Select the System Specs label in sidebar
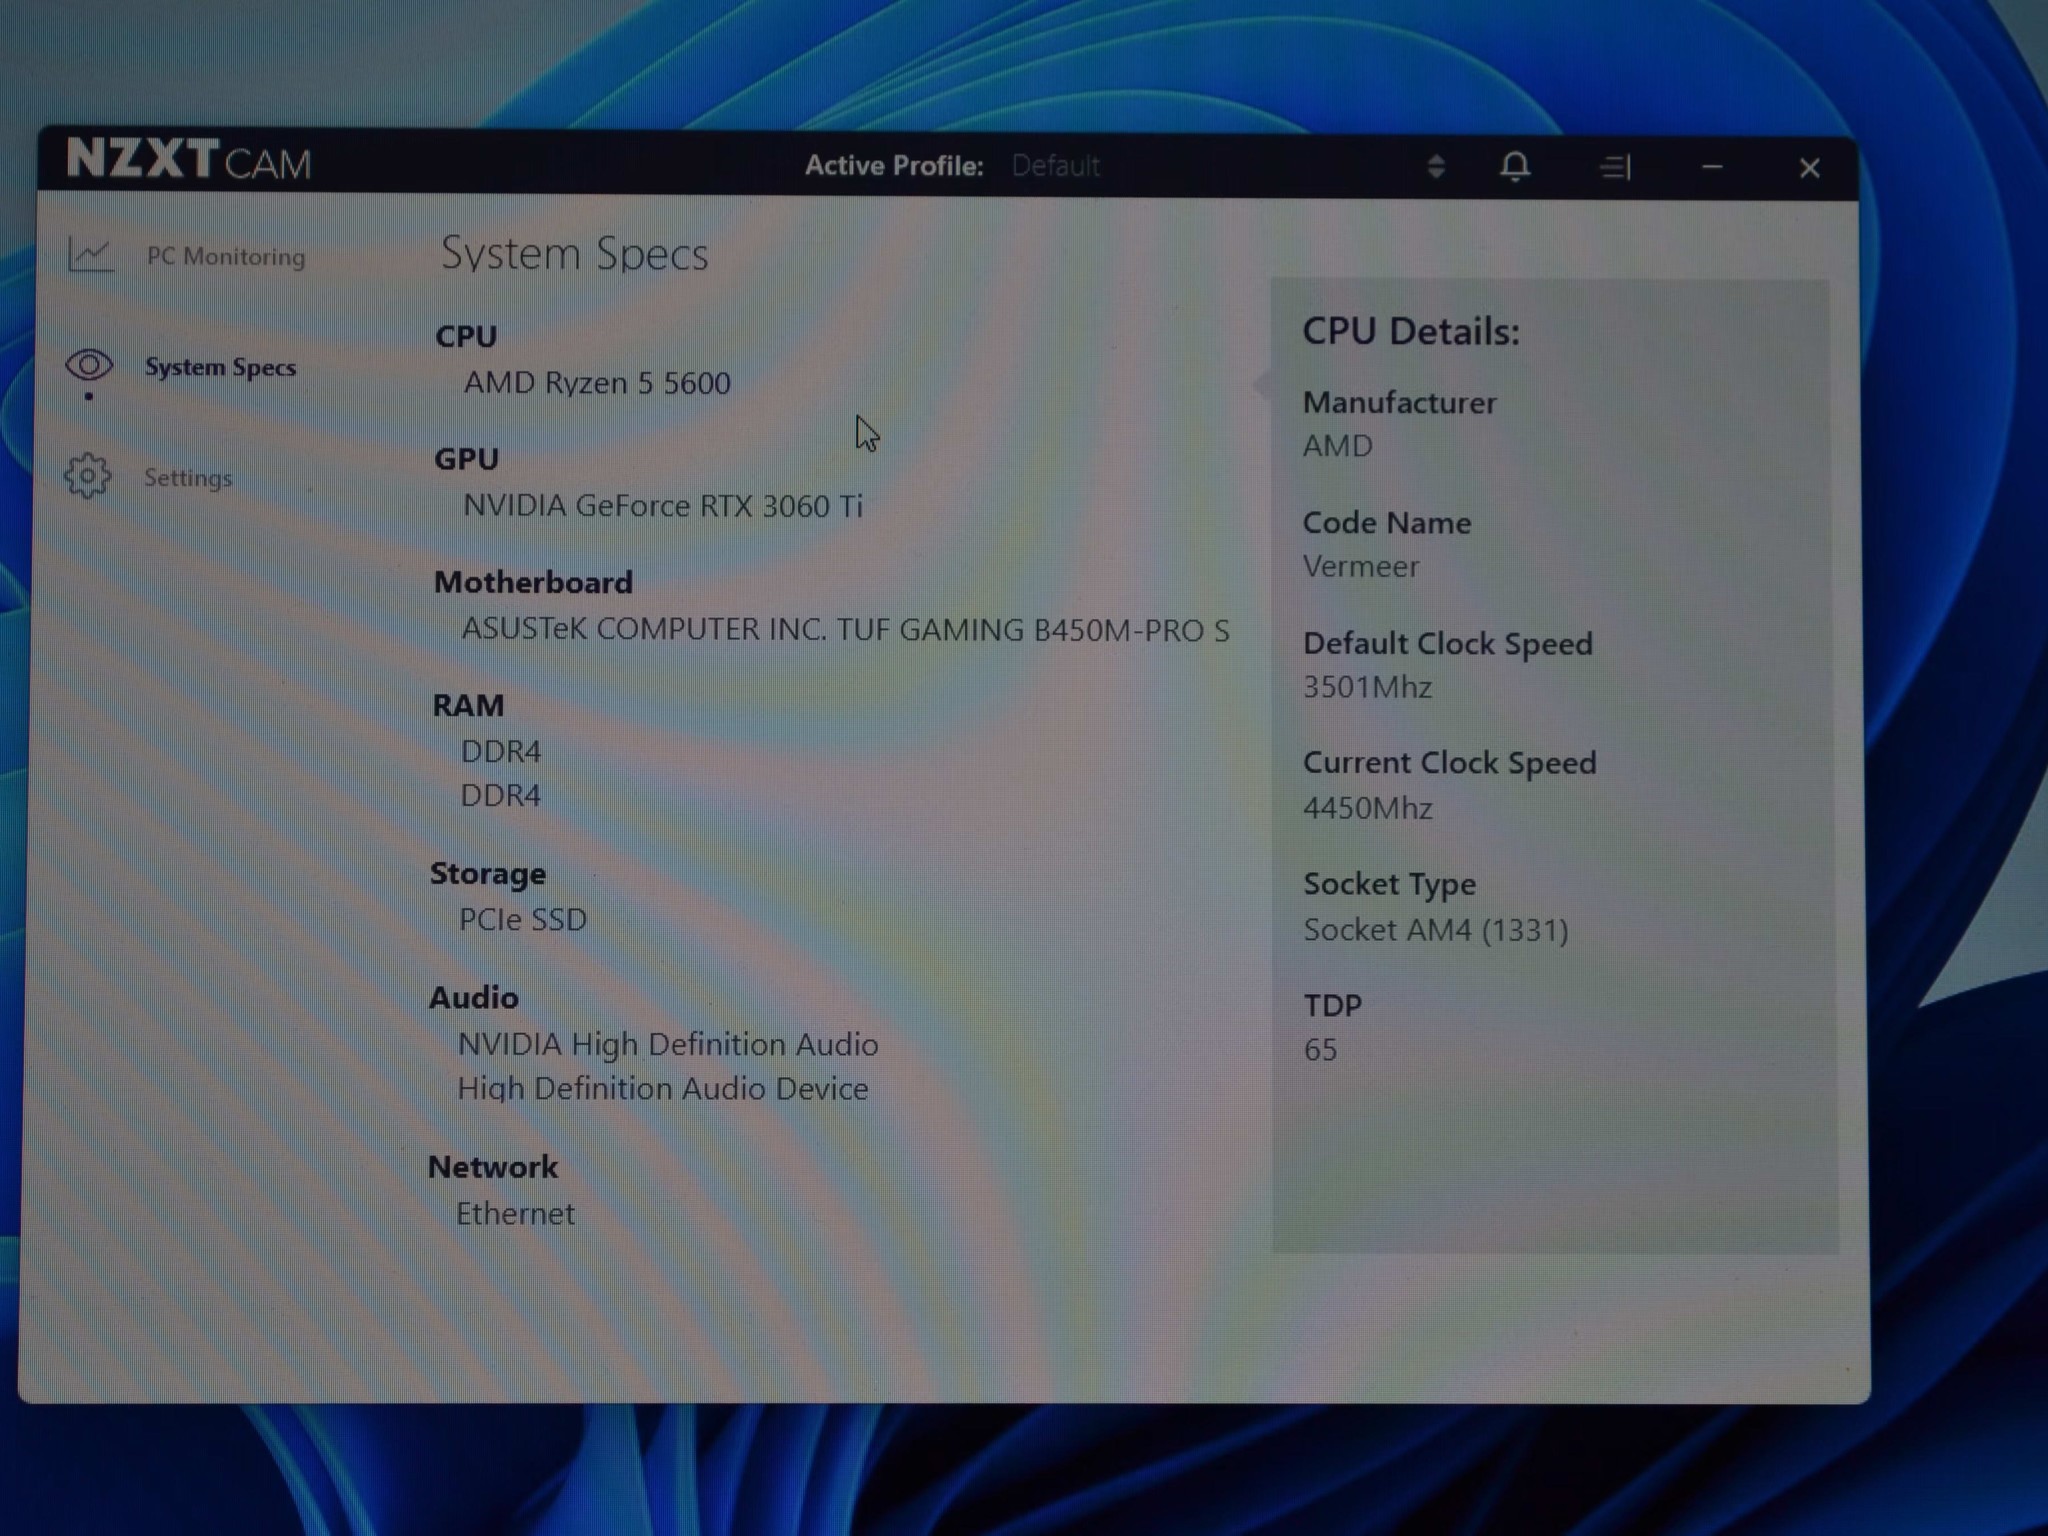 click(x=220, y=367)
